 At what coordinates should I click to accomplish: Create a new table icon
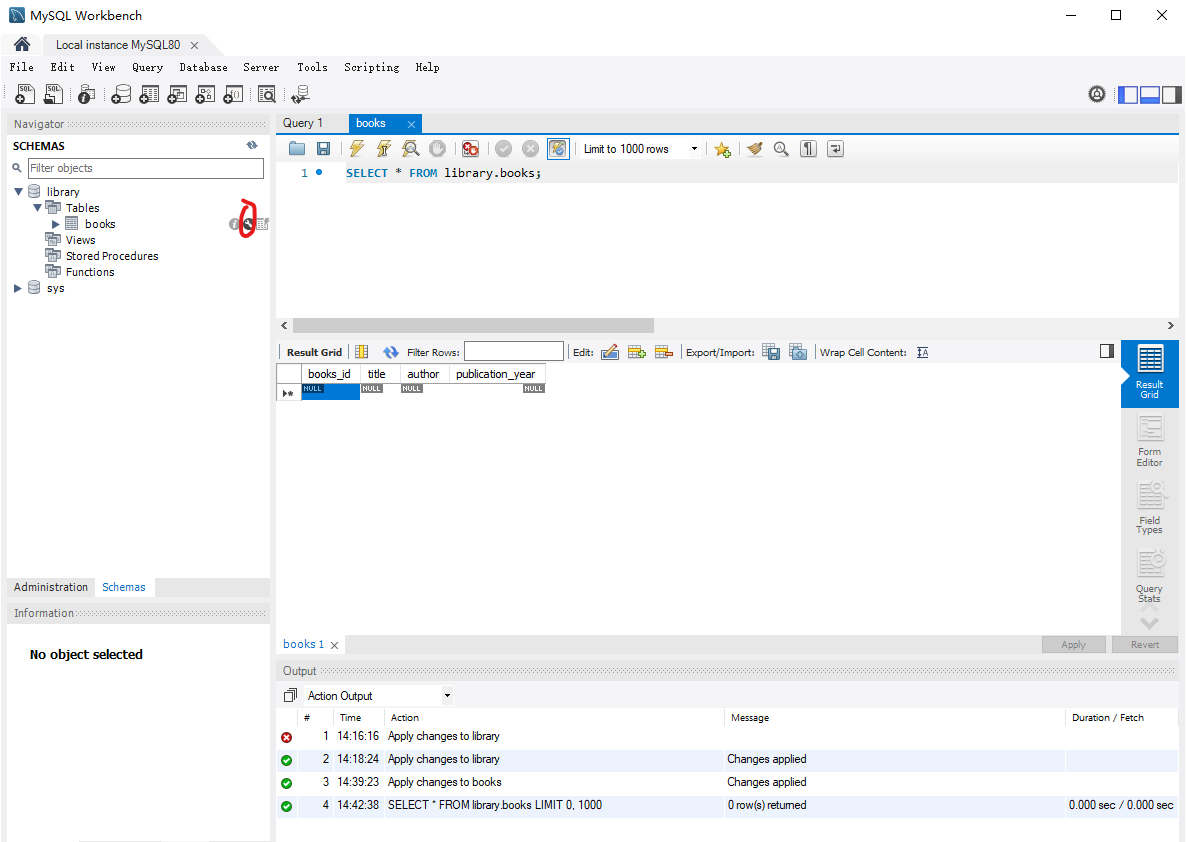tap(149, 95)
